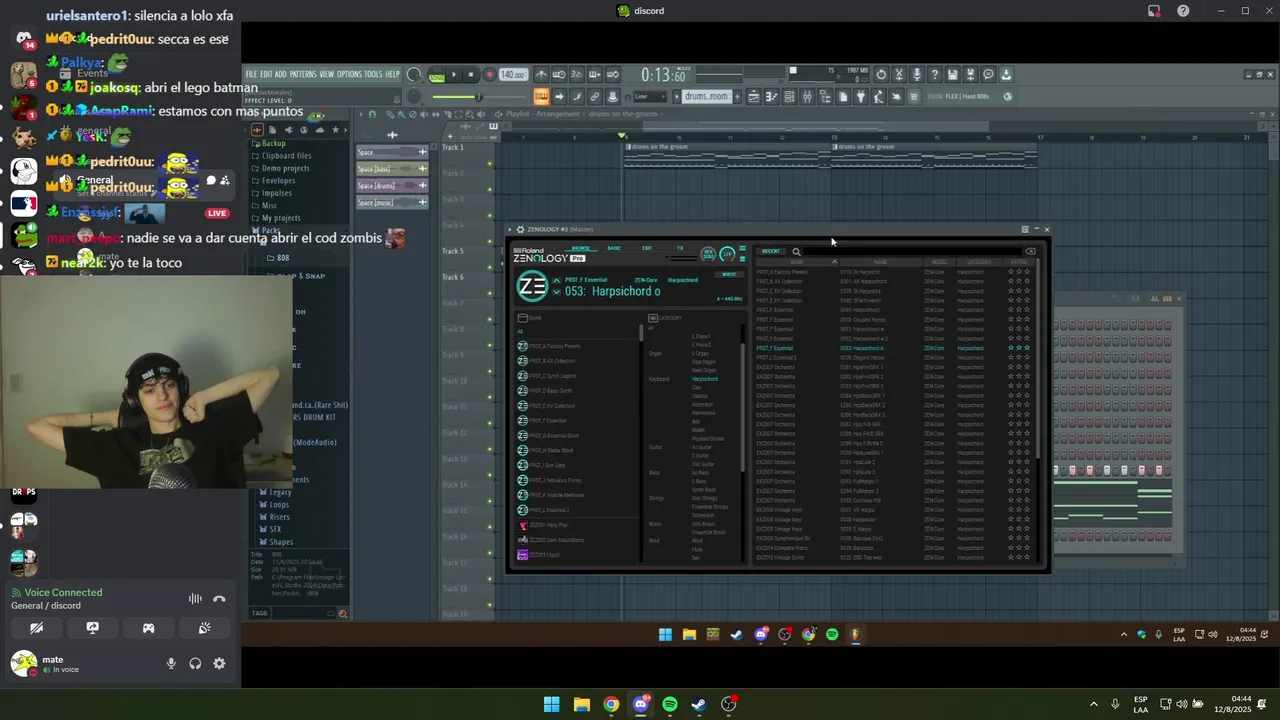The image size is (1280, 720).
Task: Save project with the floppy disk icon
Action: pos(953,75)
